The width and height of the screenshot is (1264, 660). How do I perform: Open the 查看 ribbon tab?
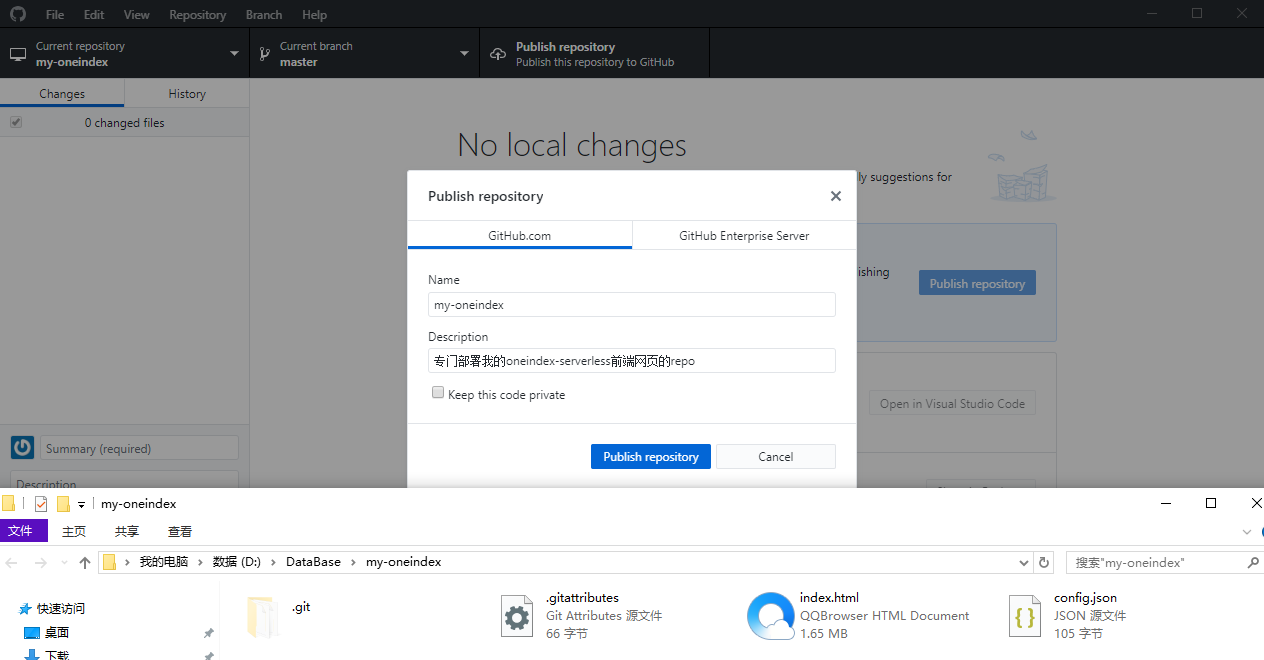179,531
